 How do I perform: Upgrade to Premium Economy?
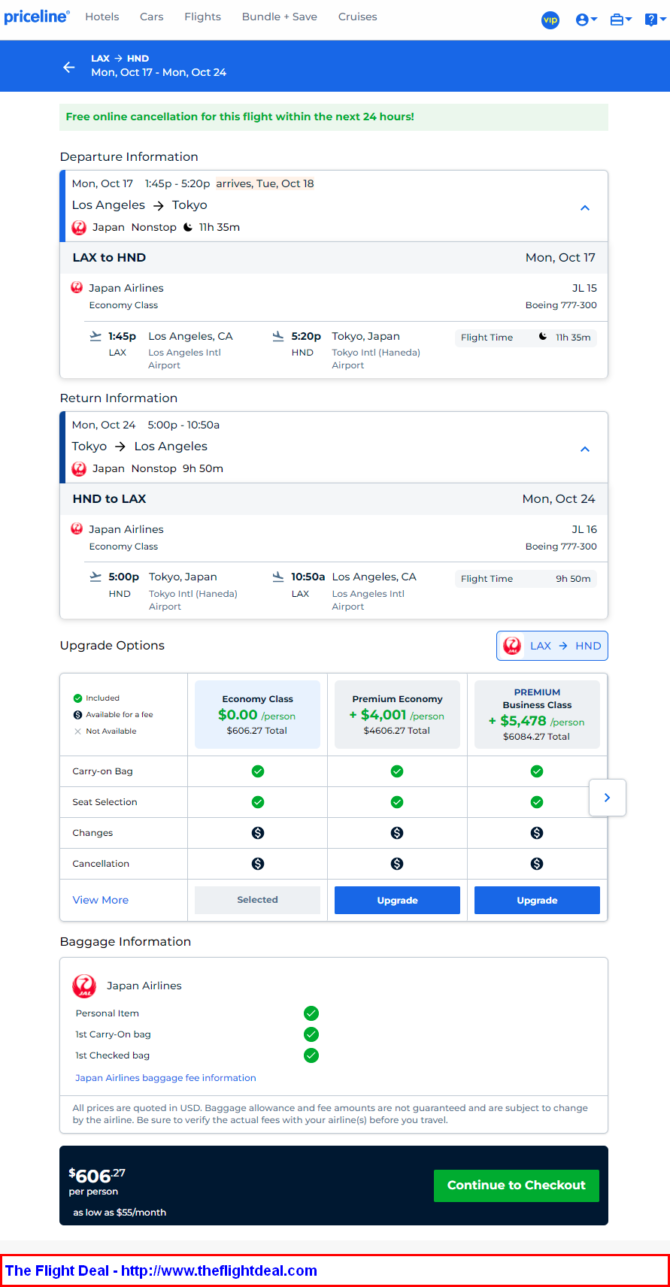pos(397,900)
